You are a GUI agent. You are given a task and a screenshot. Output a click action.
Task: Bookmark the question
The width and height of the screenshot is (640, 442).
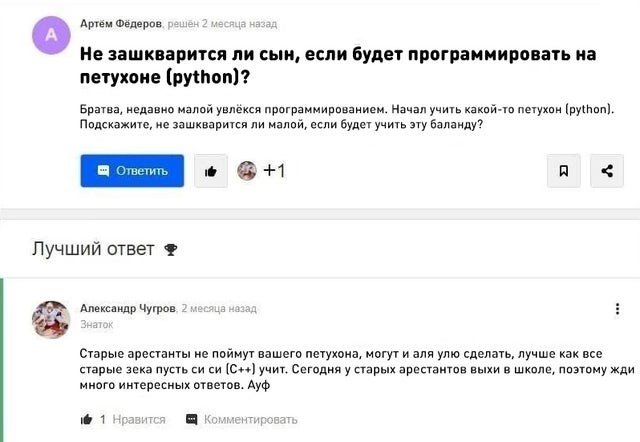(563, 171)
